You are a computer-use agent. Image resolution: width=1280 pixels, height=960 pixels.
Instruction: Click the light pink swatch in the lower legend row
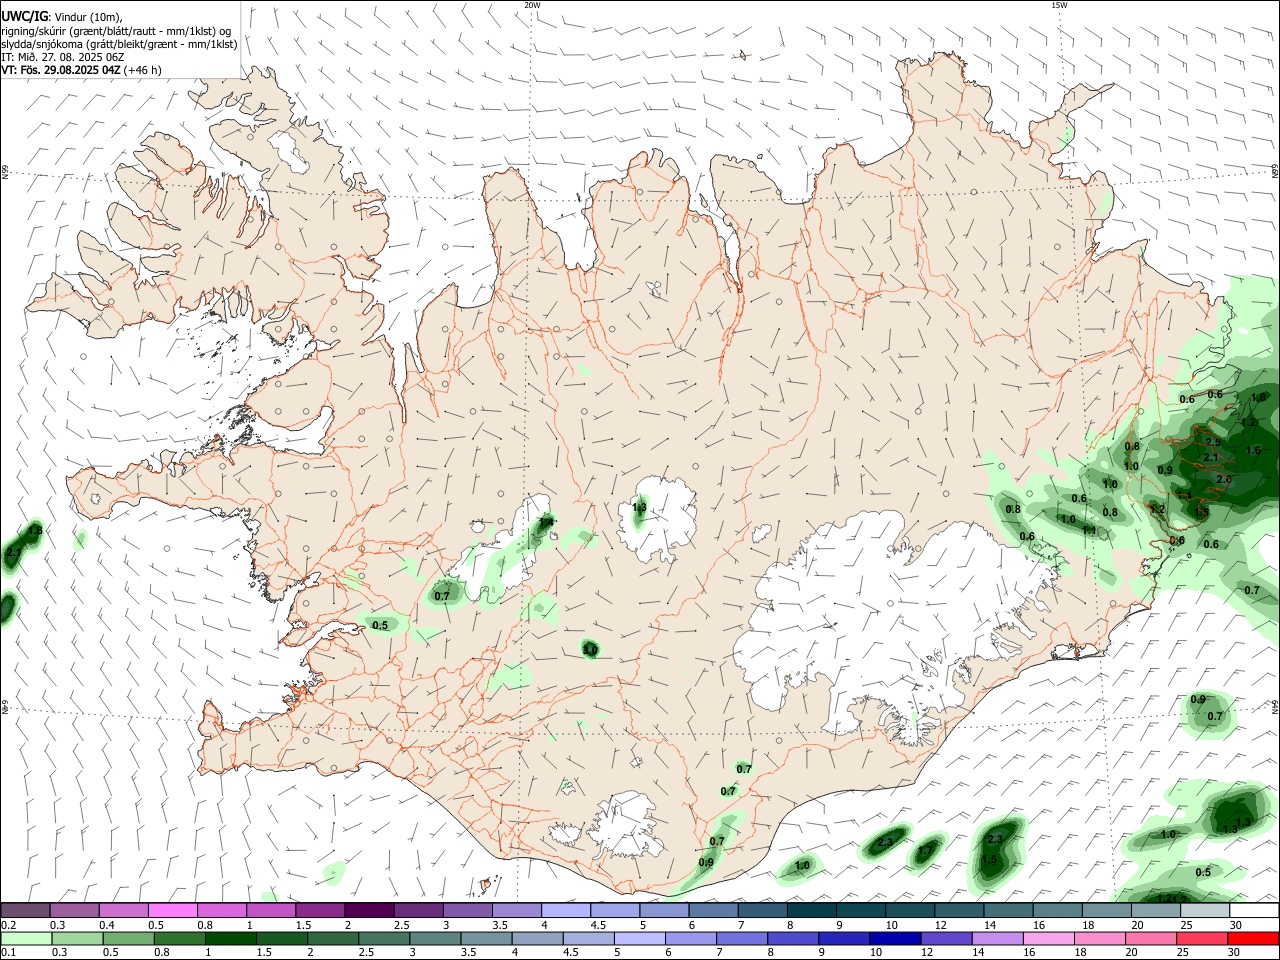coord(1050,938)
